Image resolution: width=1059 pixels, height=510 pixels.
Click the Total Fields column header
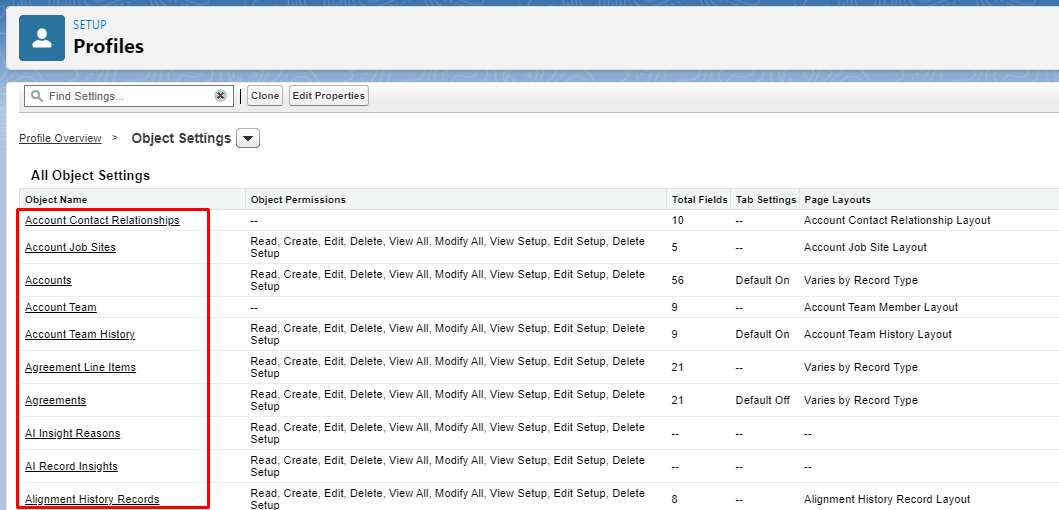[700, 200]
